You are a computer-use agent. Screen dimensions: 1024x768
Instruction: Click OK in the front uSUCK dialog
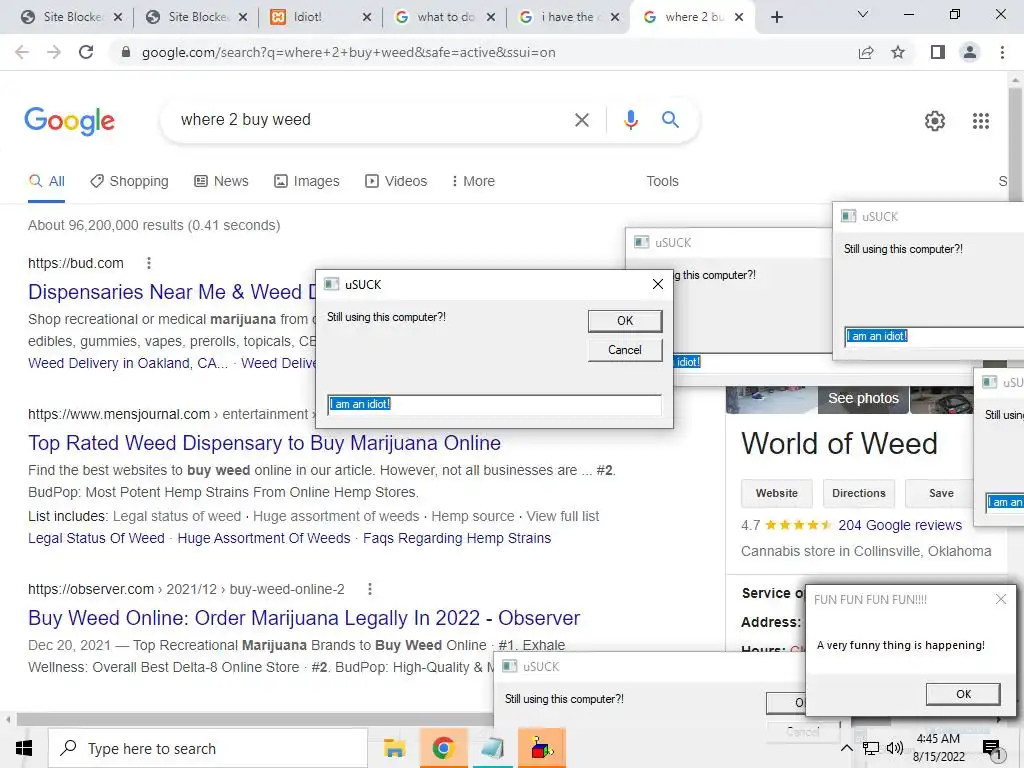click(x=625, y=321)
